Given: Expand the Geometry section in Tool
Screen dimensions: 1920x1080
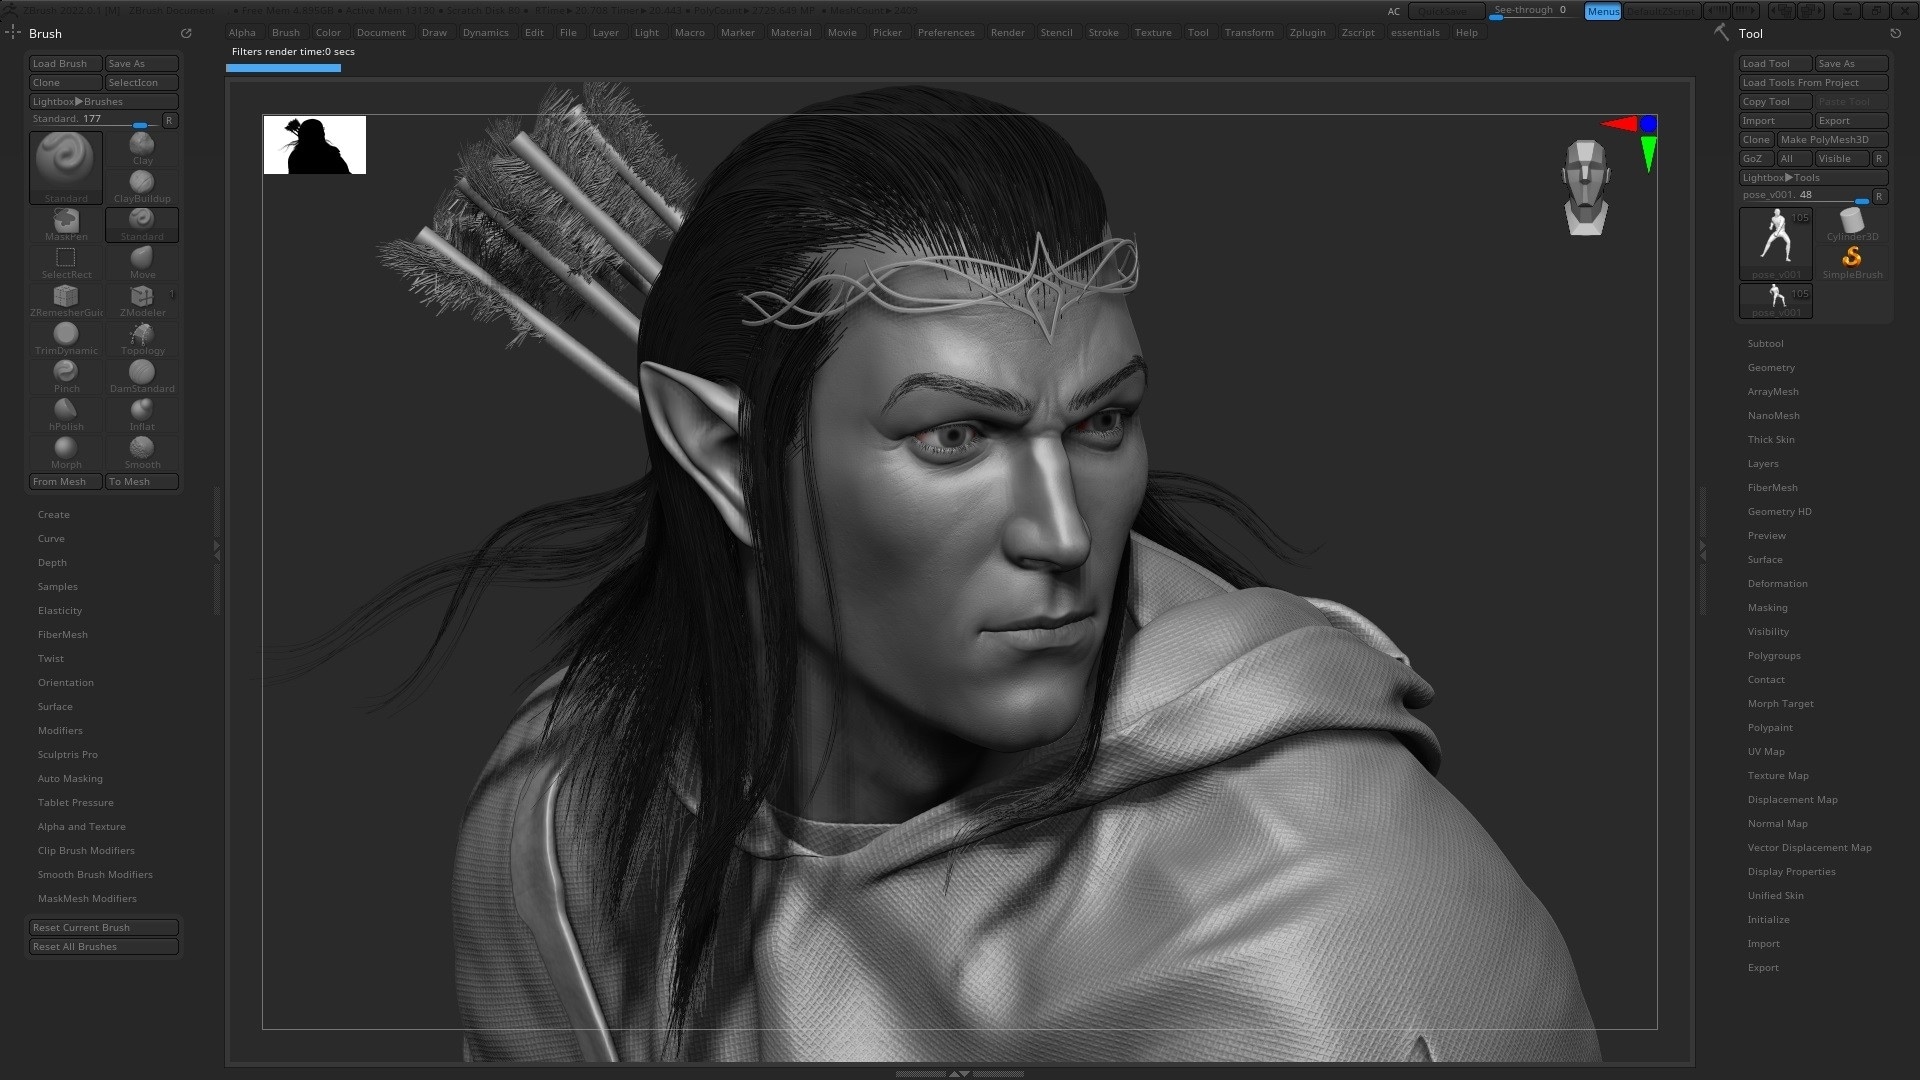Looking at the screenshot, I should tap(1771, 368).
